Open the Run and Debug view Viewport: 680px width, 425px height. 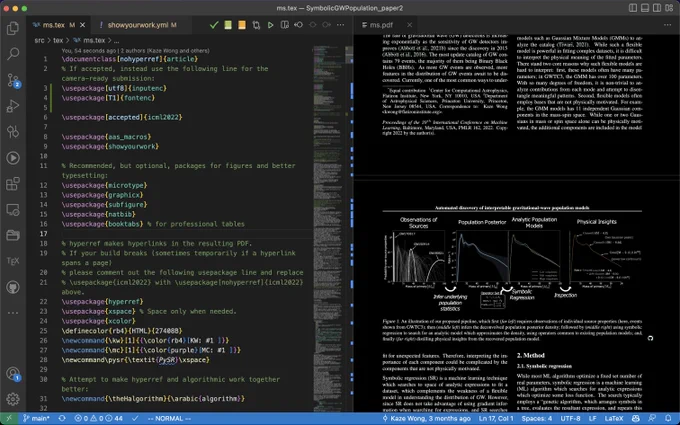coord(13,106)
